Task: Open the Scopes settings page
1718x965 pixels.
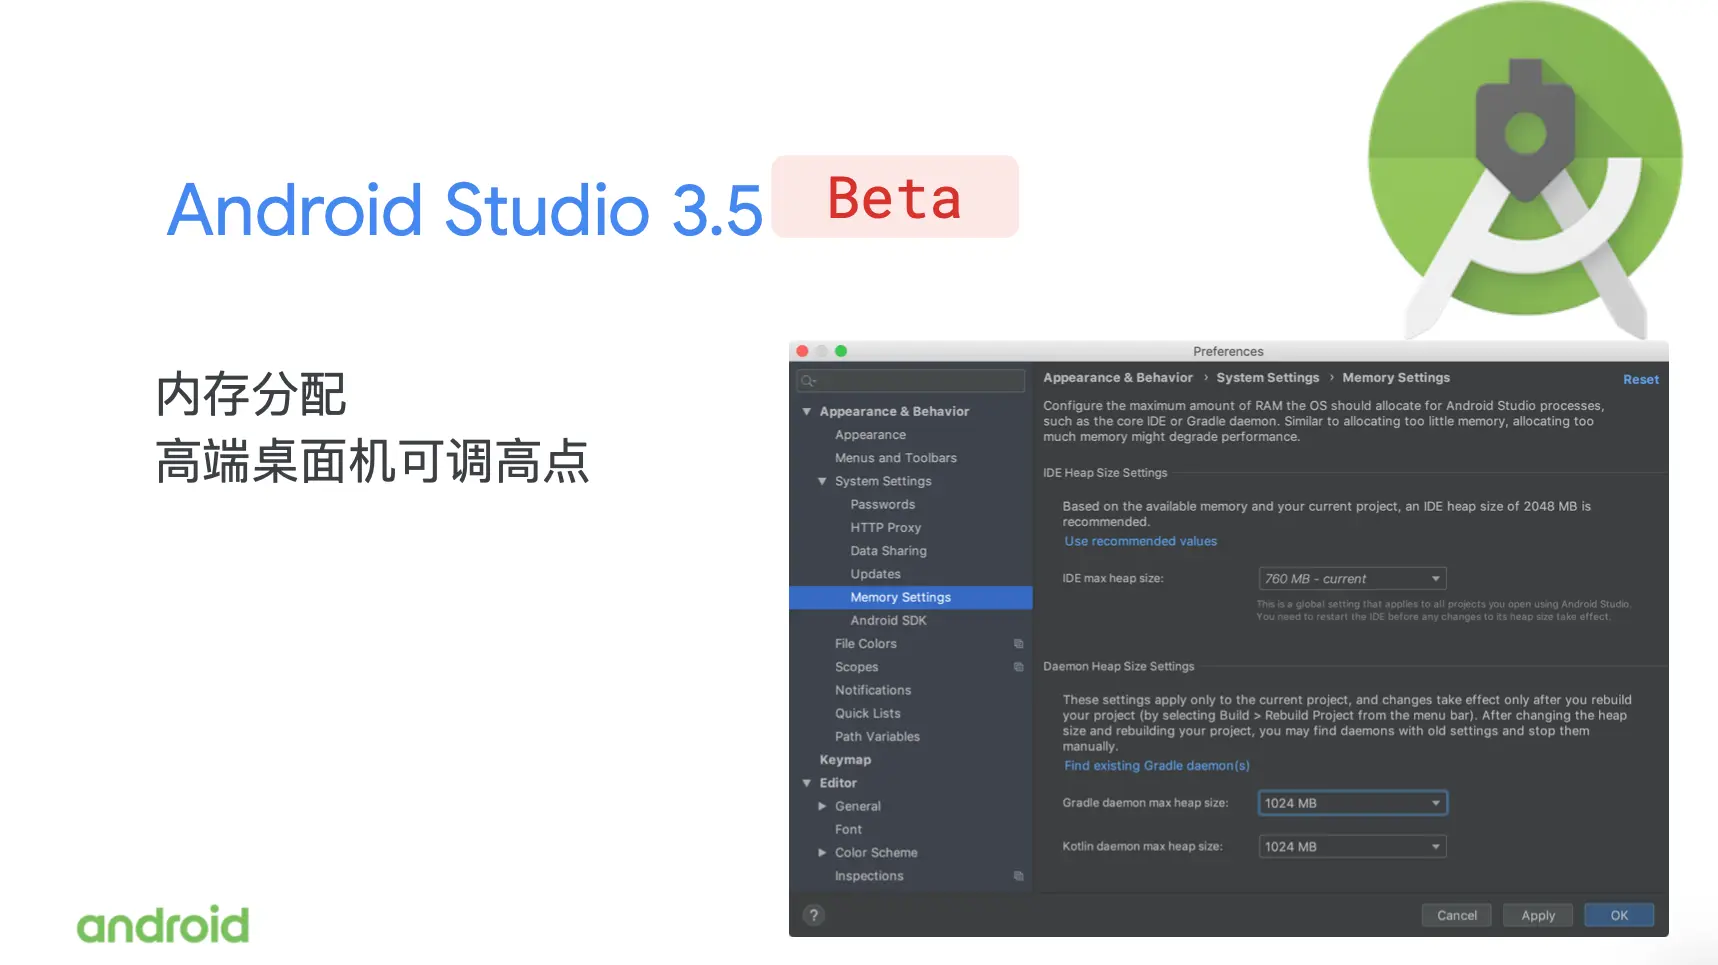Action: (856, 667)
